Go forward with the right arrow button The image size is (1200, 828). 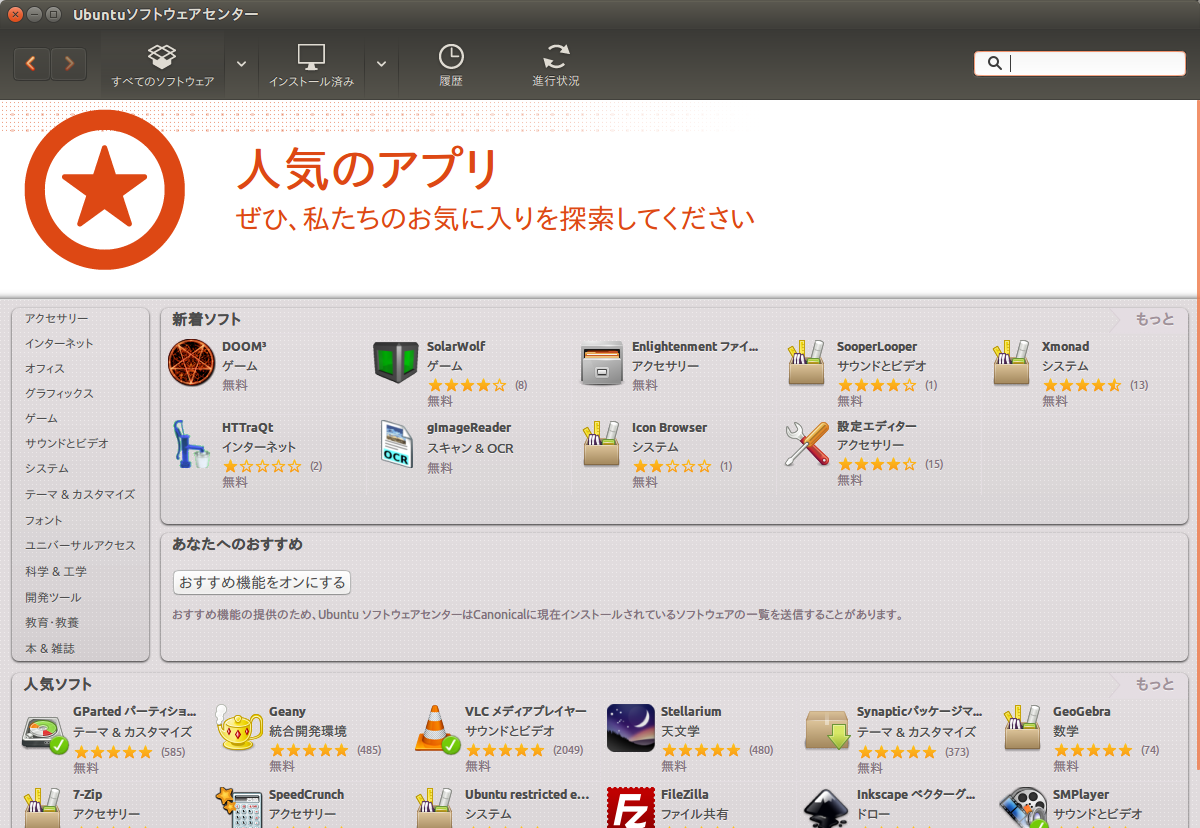[x=68, y=64]
